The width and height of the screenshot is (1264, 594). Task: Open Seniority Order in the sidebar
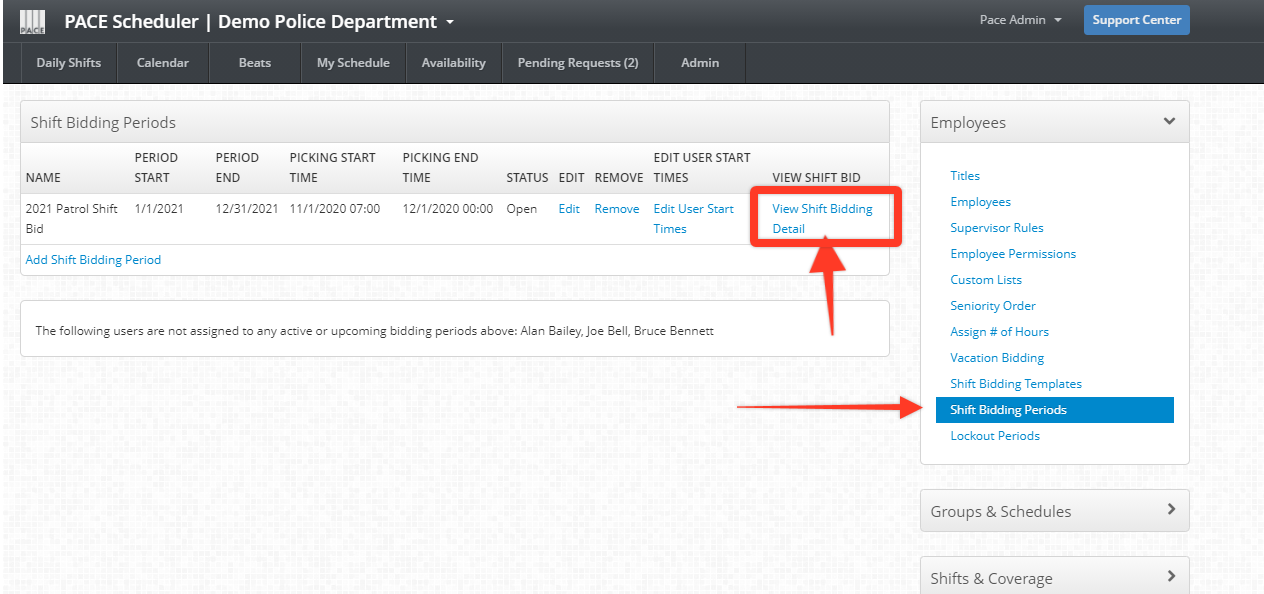click(x=992, y=305)
